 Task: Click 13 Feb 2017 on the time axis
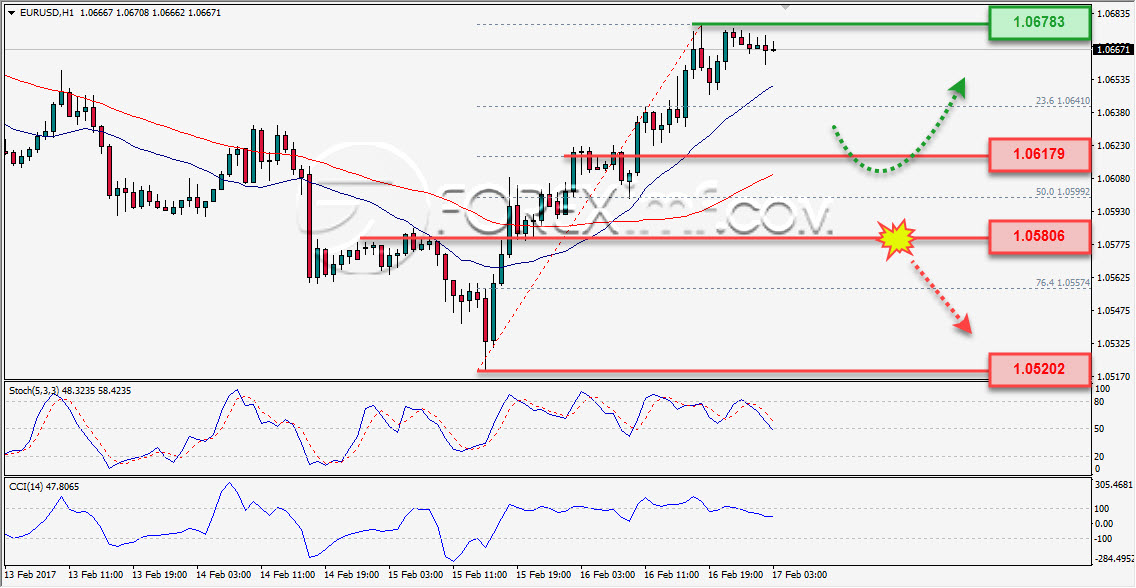28,574
